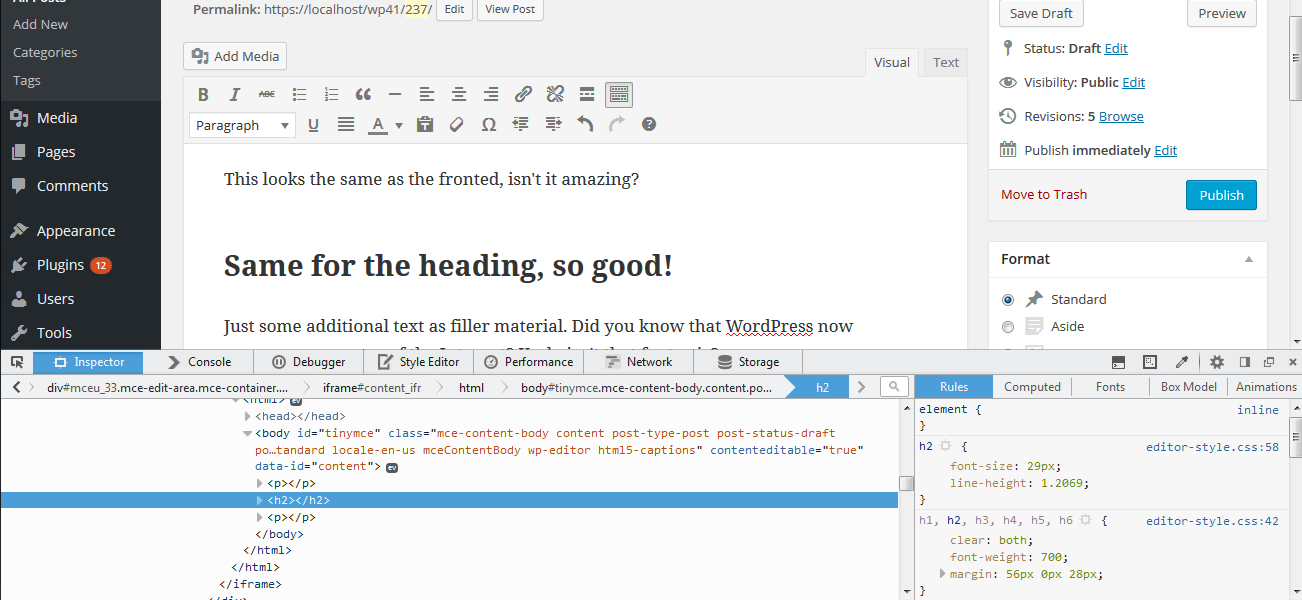
Task: Edit the permalink
Action: (x=454, y=9)
